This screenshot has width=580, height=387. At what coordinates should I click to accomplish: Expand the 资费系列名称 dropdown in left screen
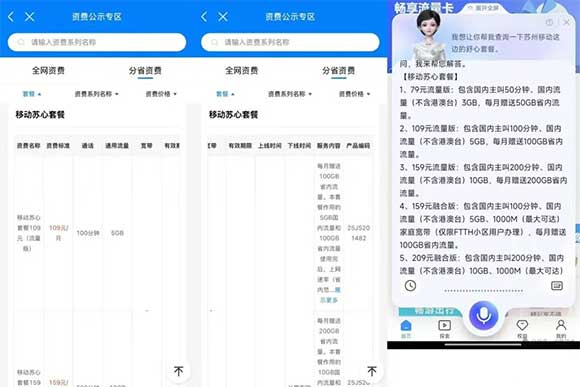97,94
